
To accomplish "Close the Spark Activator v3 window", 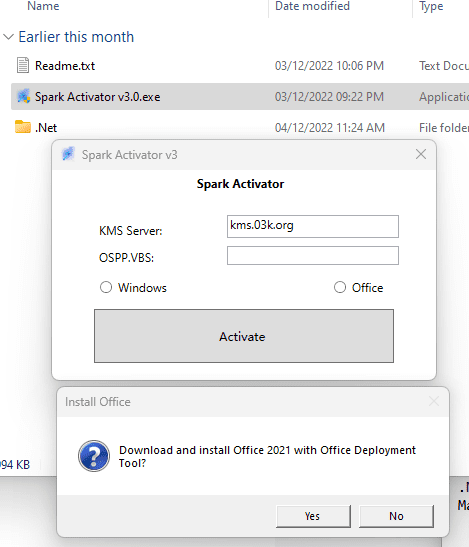I will point(421,154).
